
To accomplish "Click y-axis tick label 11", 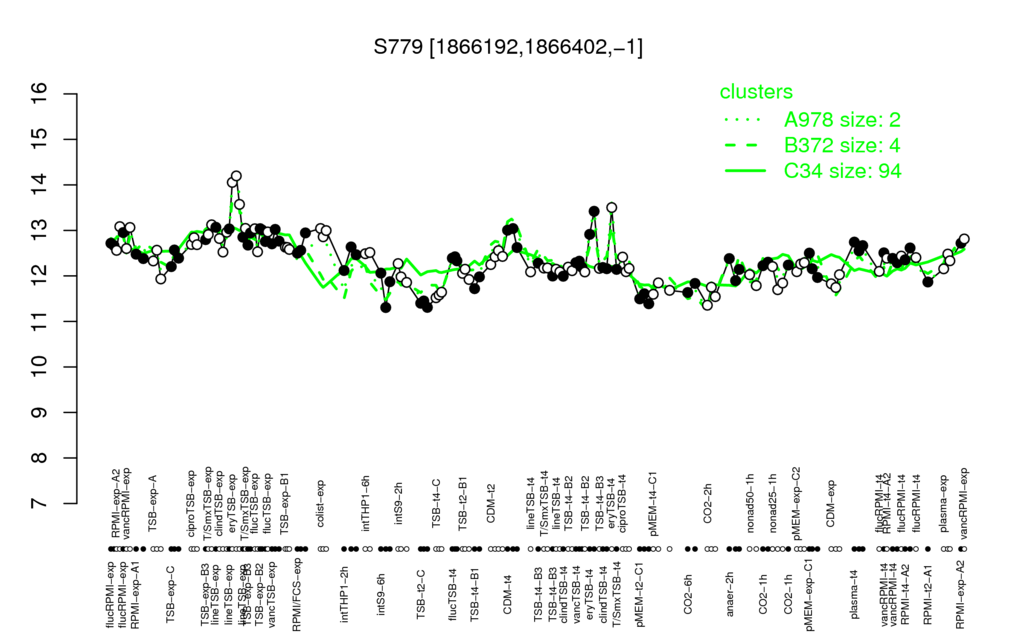I will click(x=40, y=321).
